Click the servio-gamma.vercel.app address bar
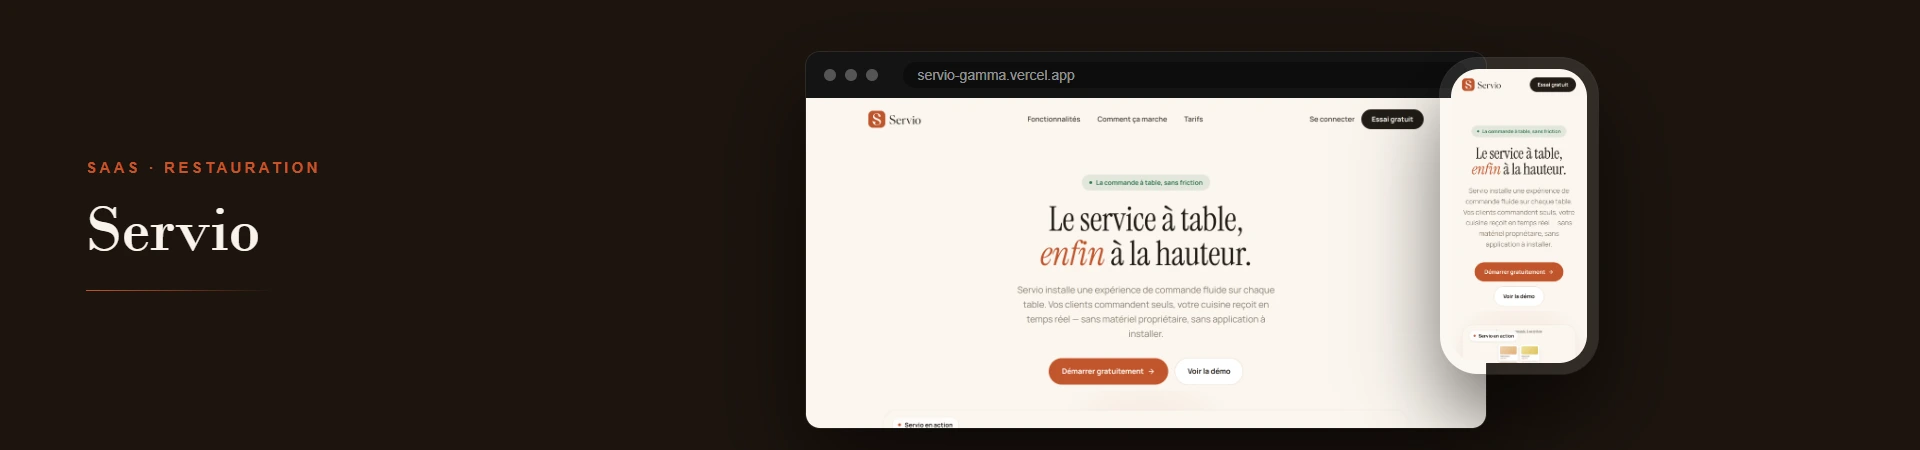 (x=1180, y=75)
